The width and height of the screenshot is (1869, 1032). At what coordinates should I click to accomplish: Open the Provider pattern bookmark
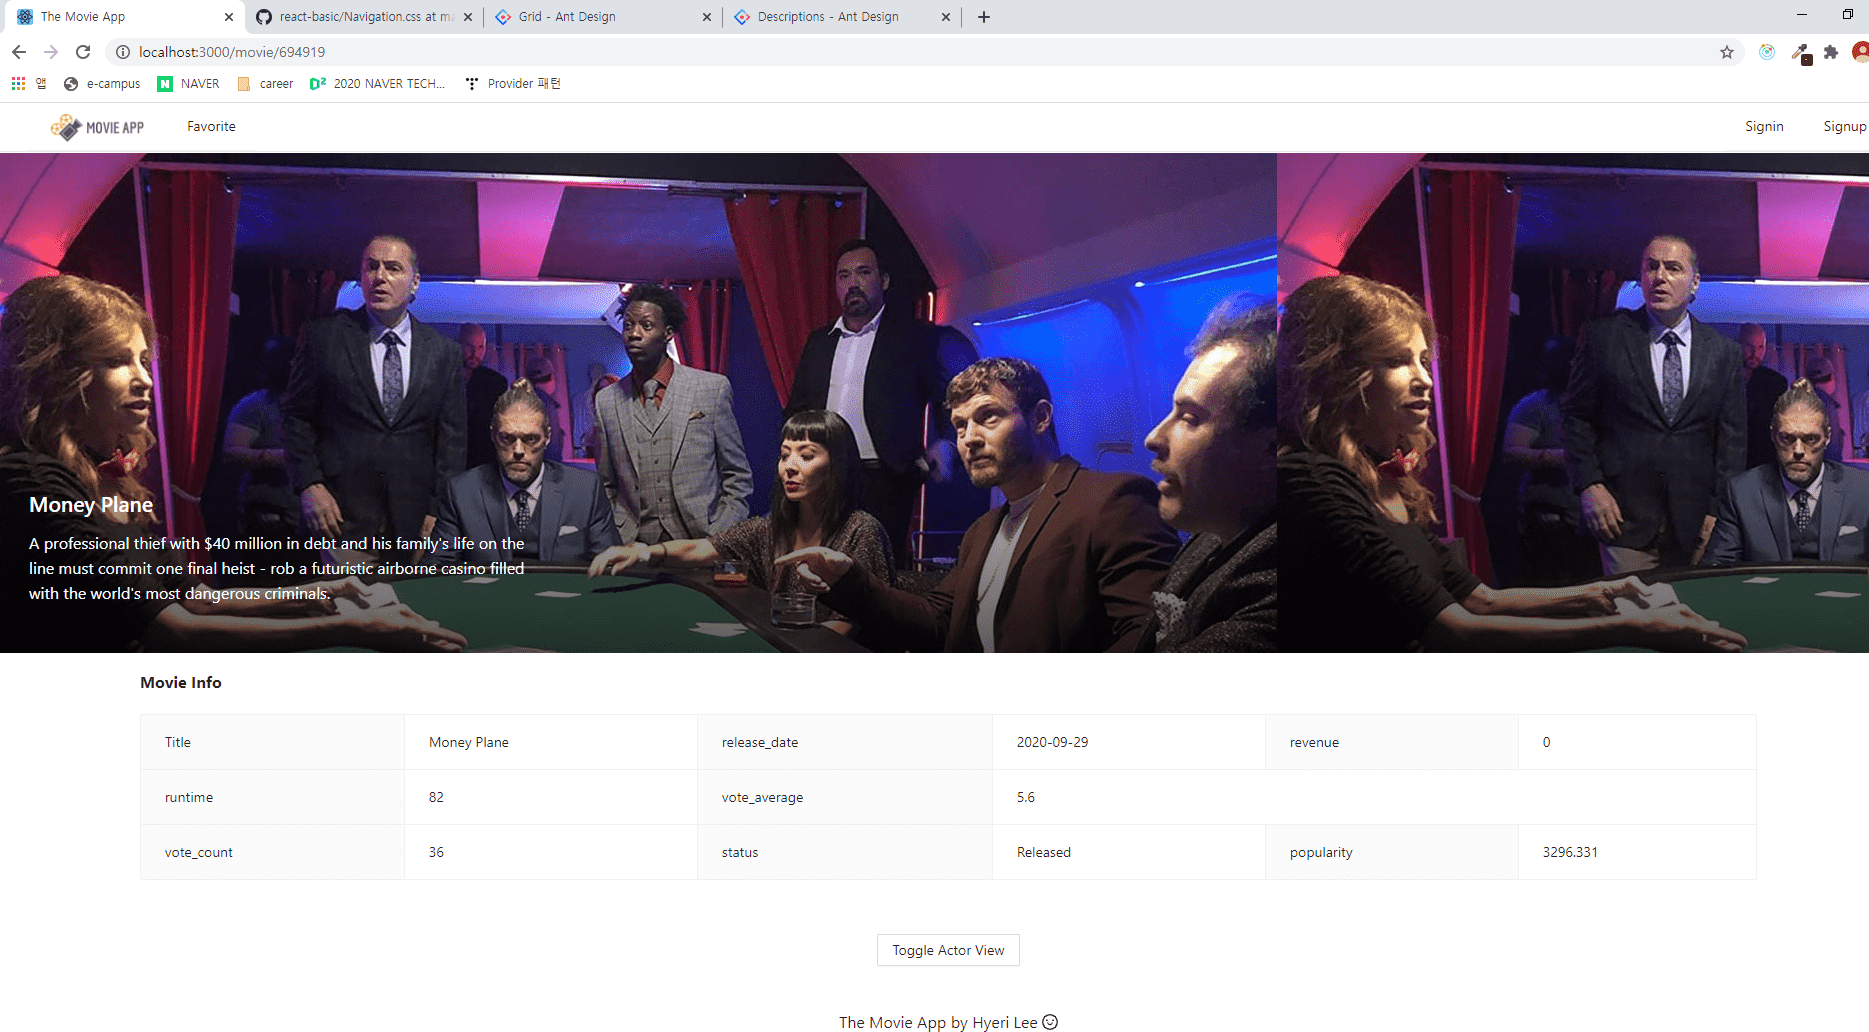point(514,84)
